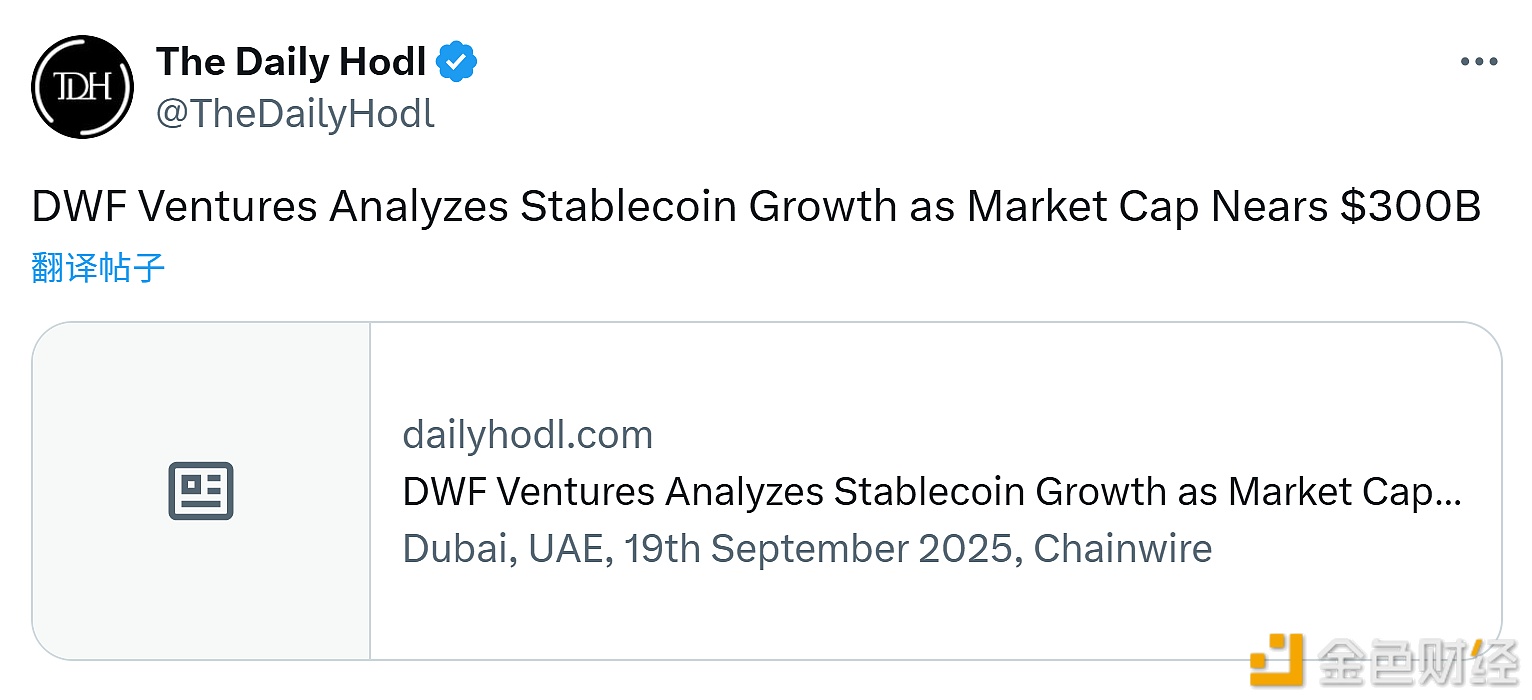Click the Dubai, UAE card description line
This screenshot has height=700, width=1532.
click(x=806, y=549)
